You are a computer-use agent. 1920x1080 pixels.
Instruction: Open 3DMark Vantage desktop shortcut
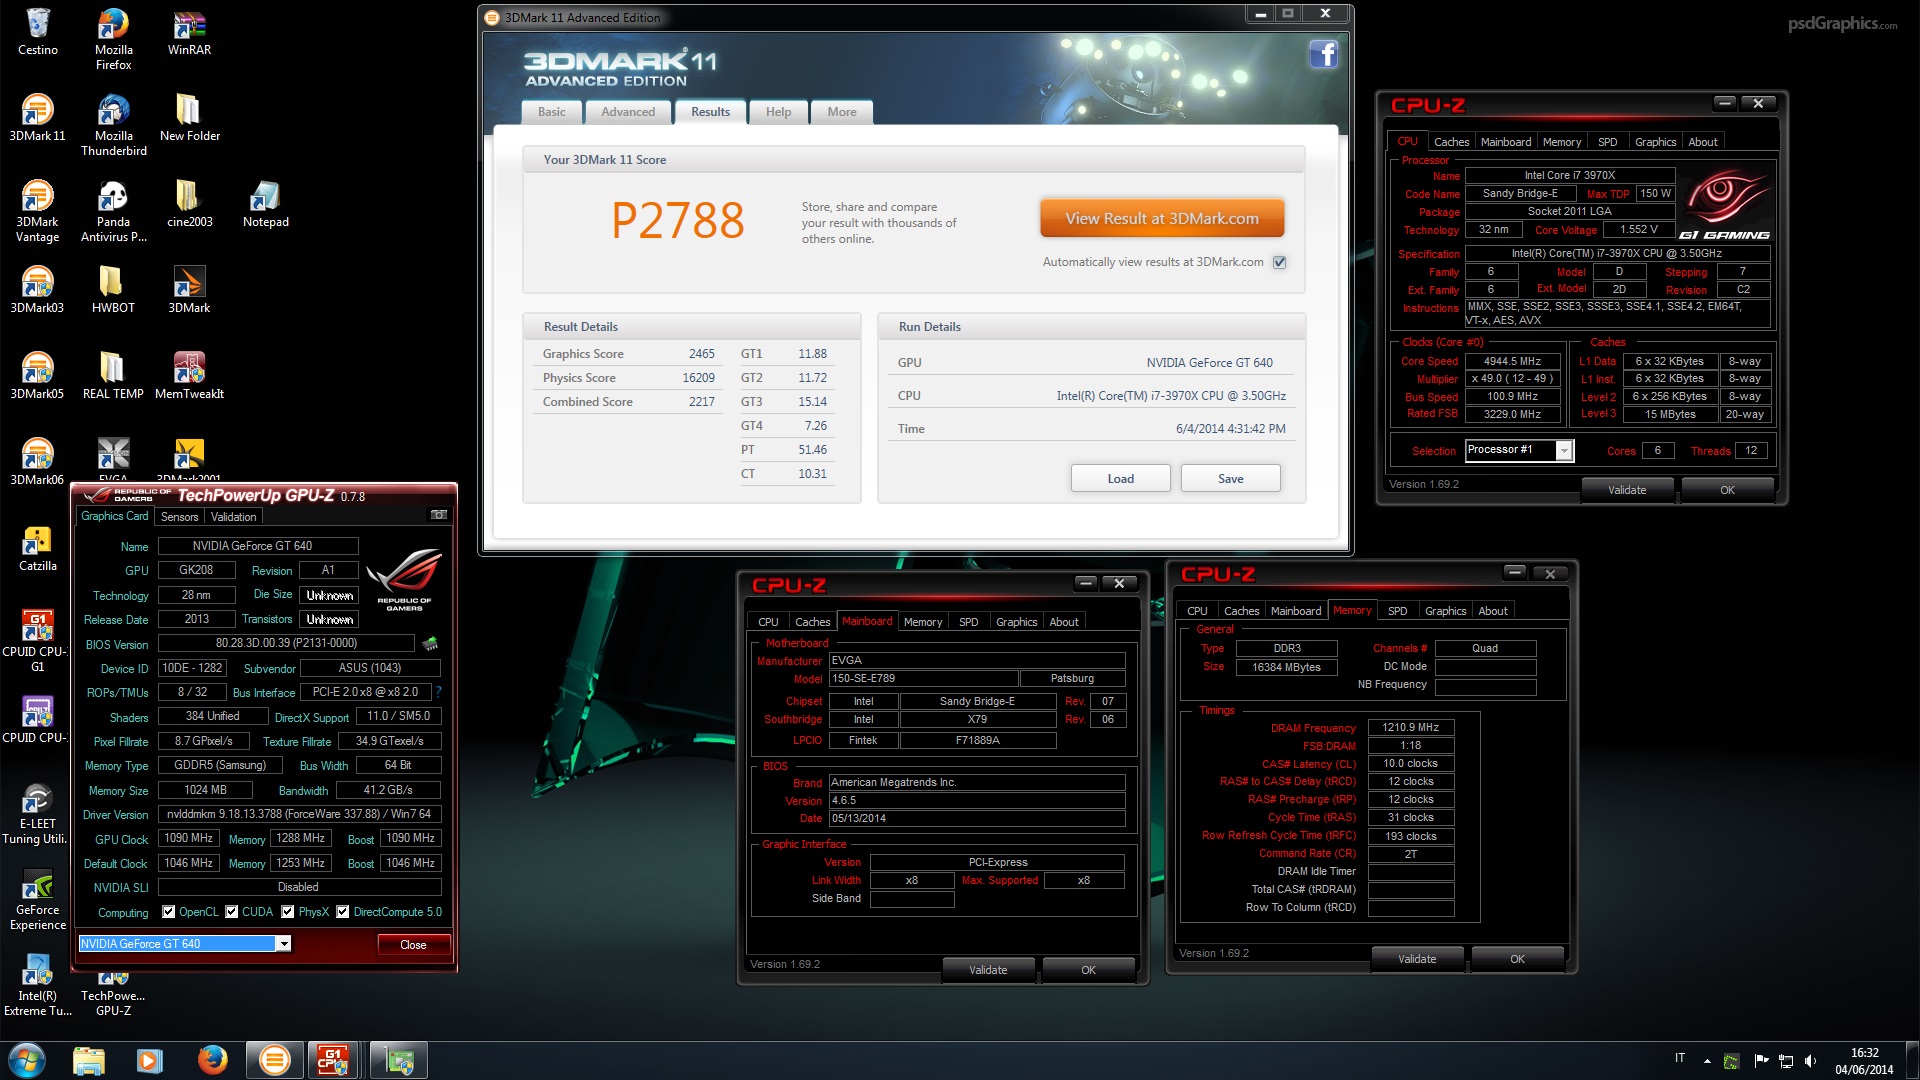point(38,211)
